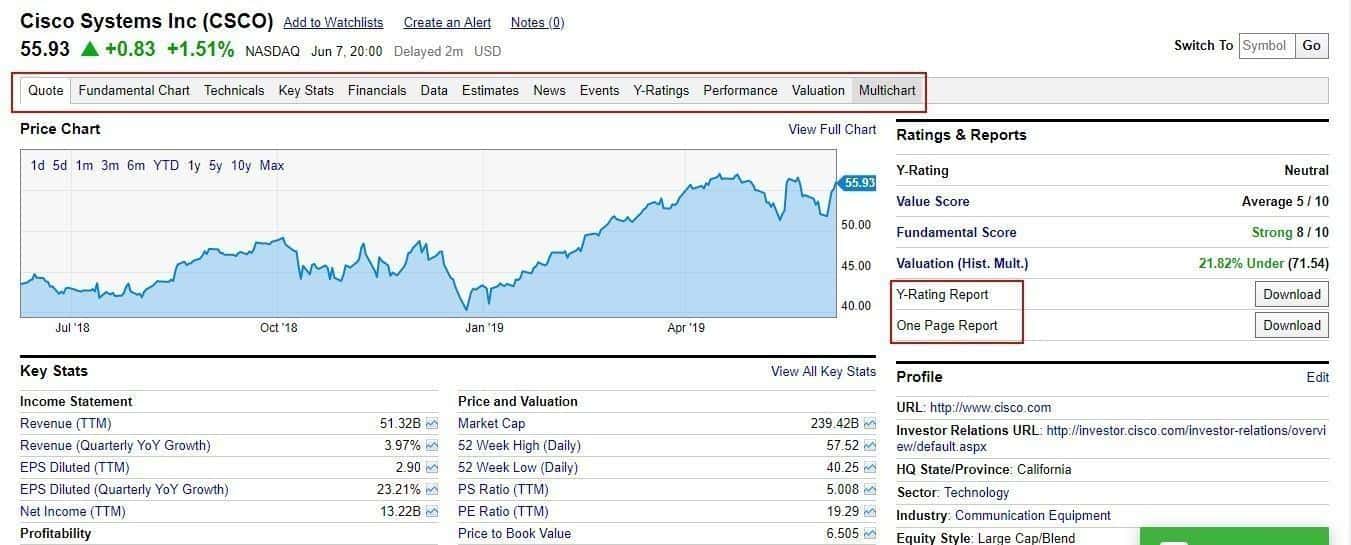Image resolution: width=1351 pixels, height=545 pixels.
Task: Select the 5y chart time range
Action: 216,166
